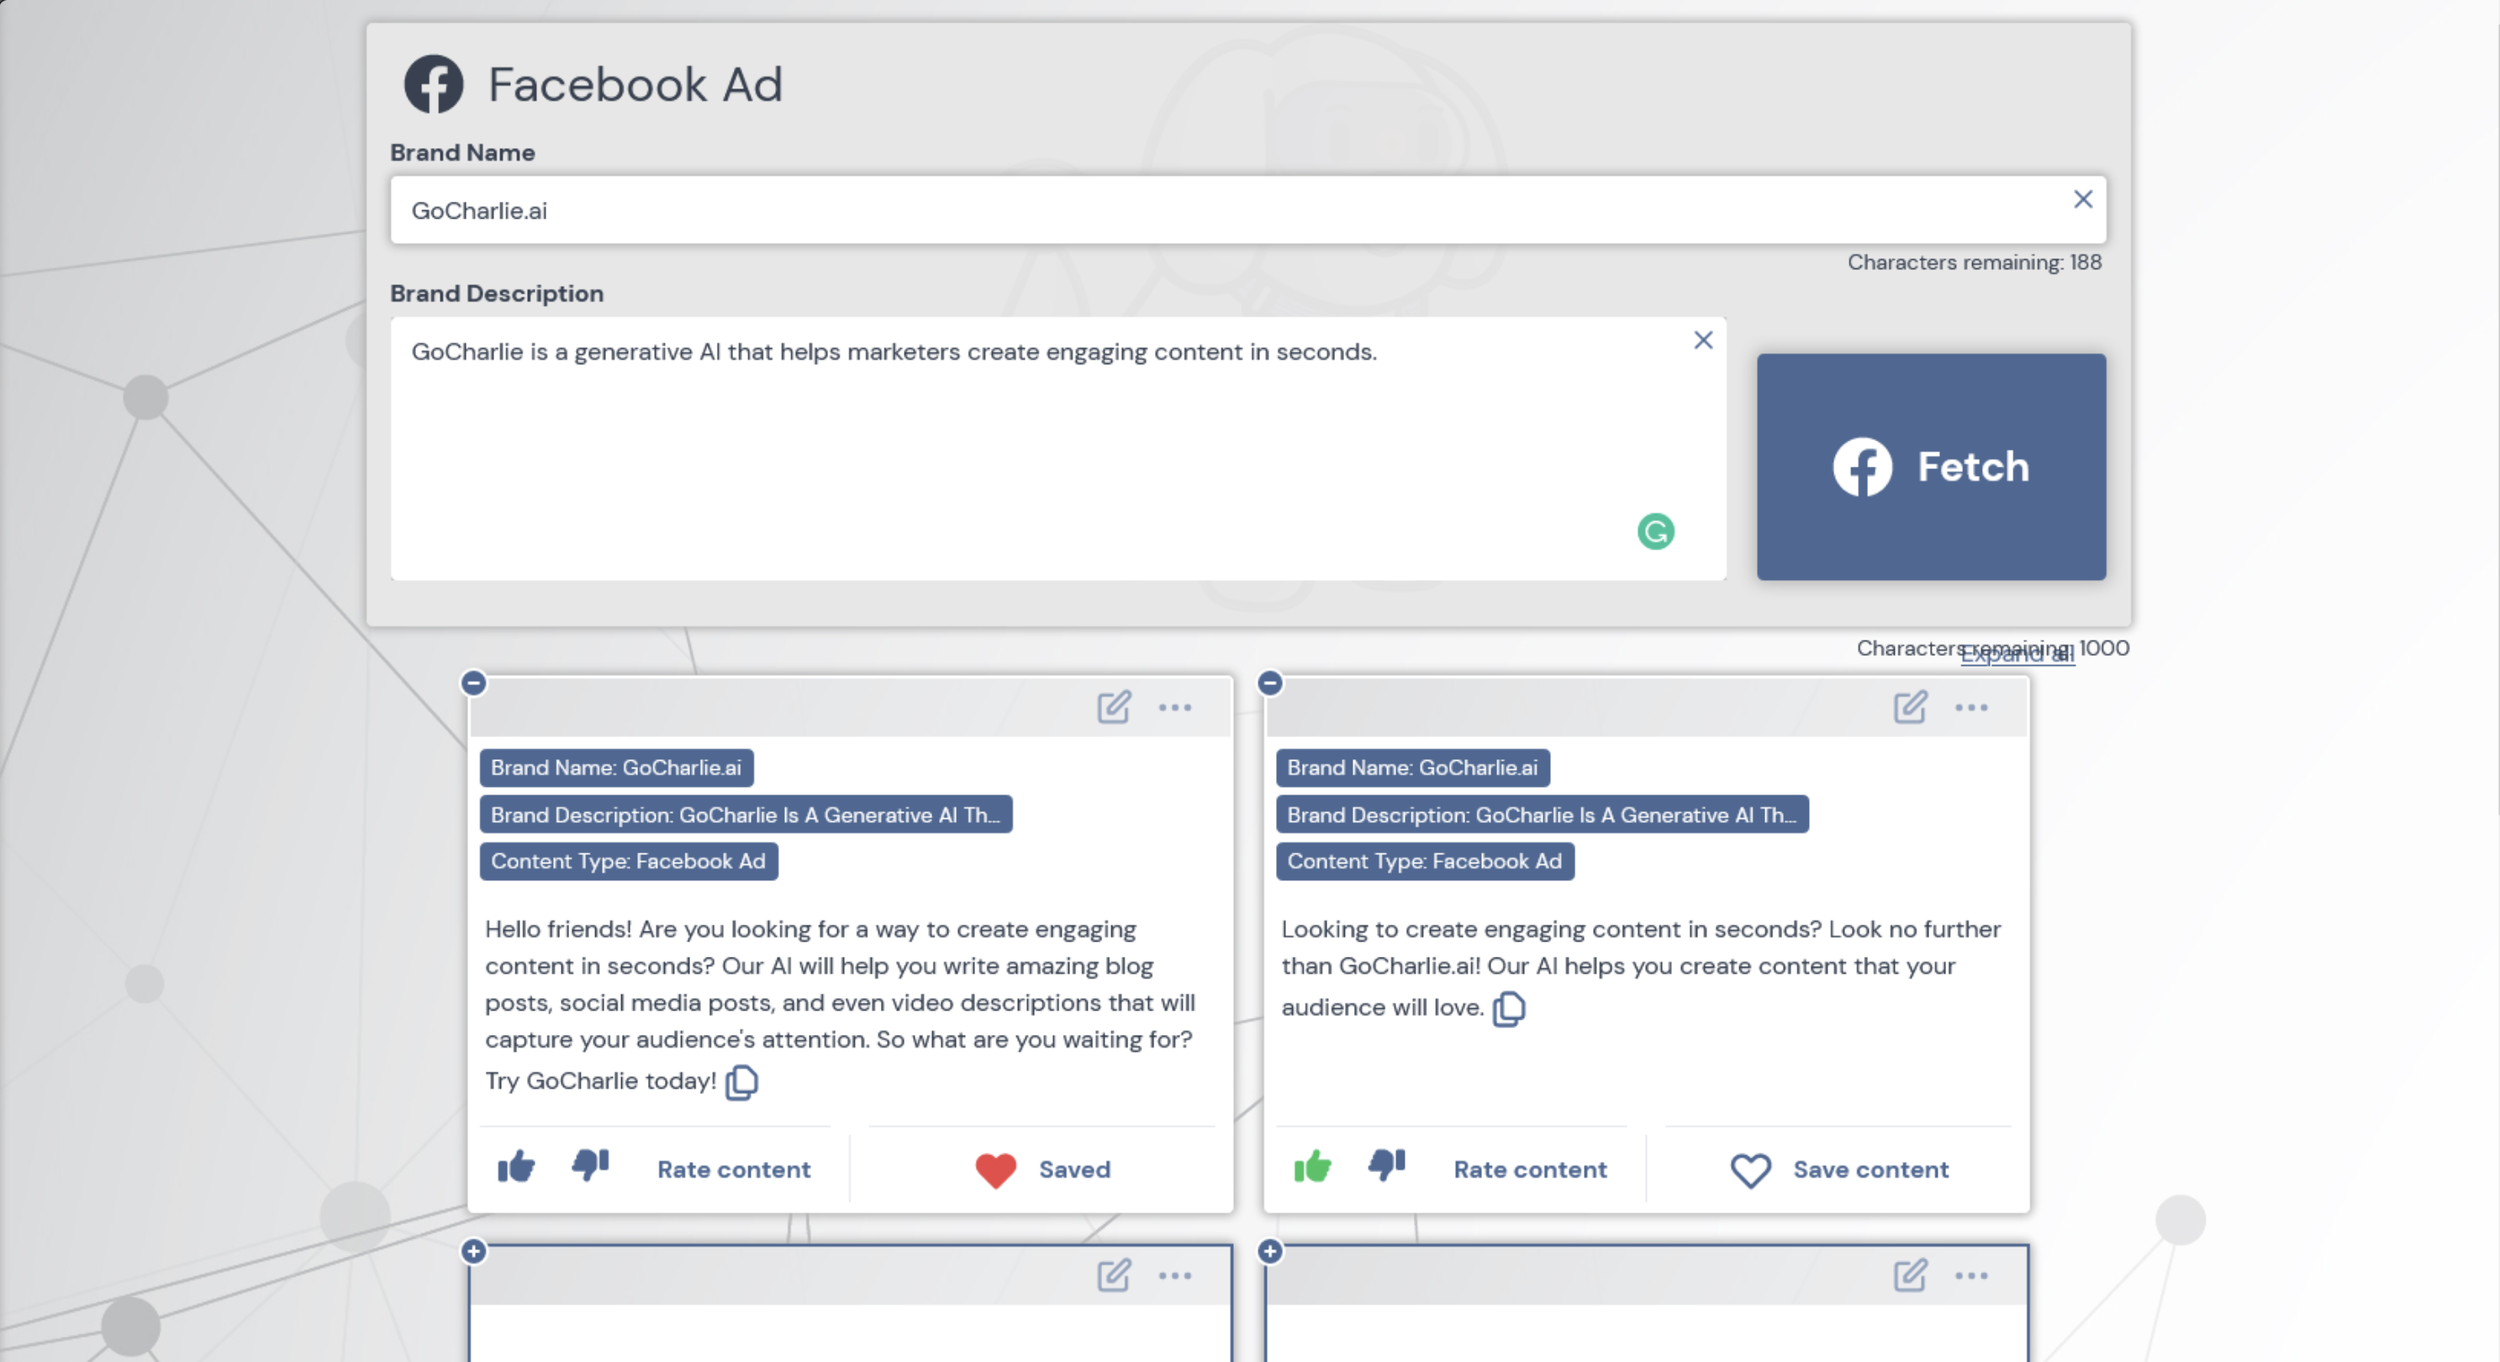The image size is (2500, 1362).
Task: Open more options on 'Looking to create' card
Action: (1971, 708)
